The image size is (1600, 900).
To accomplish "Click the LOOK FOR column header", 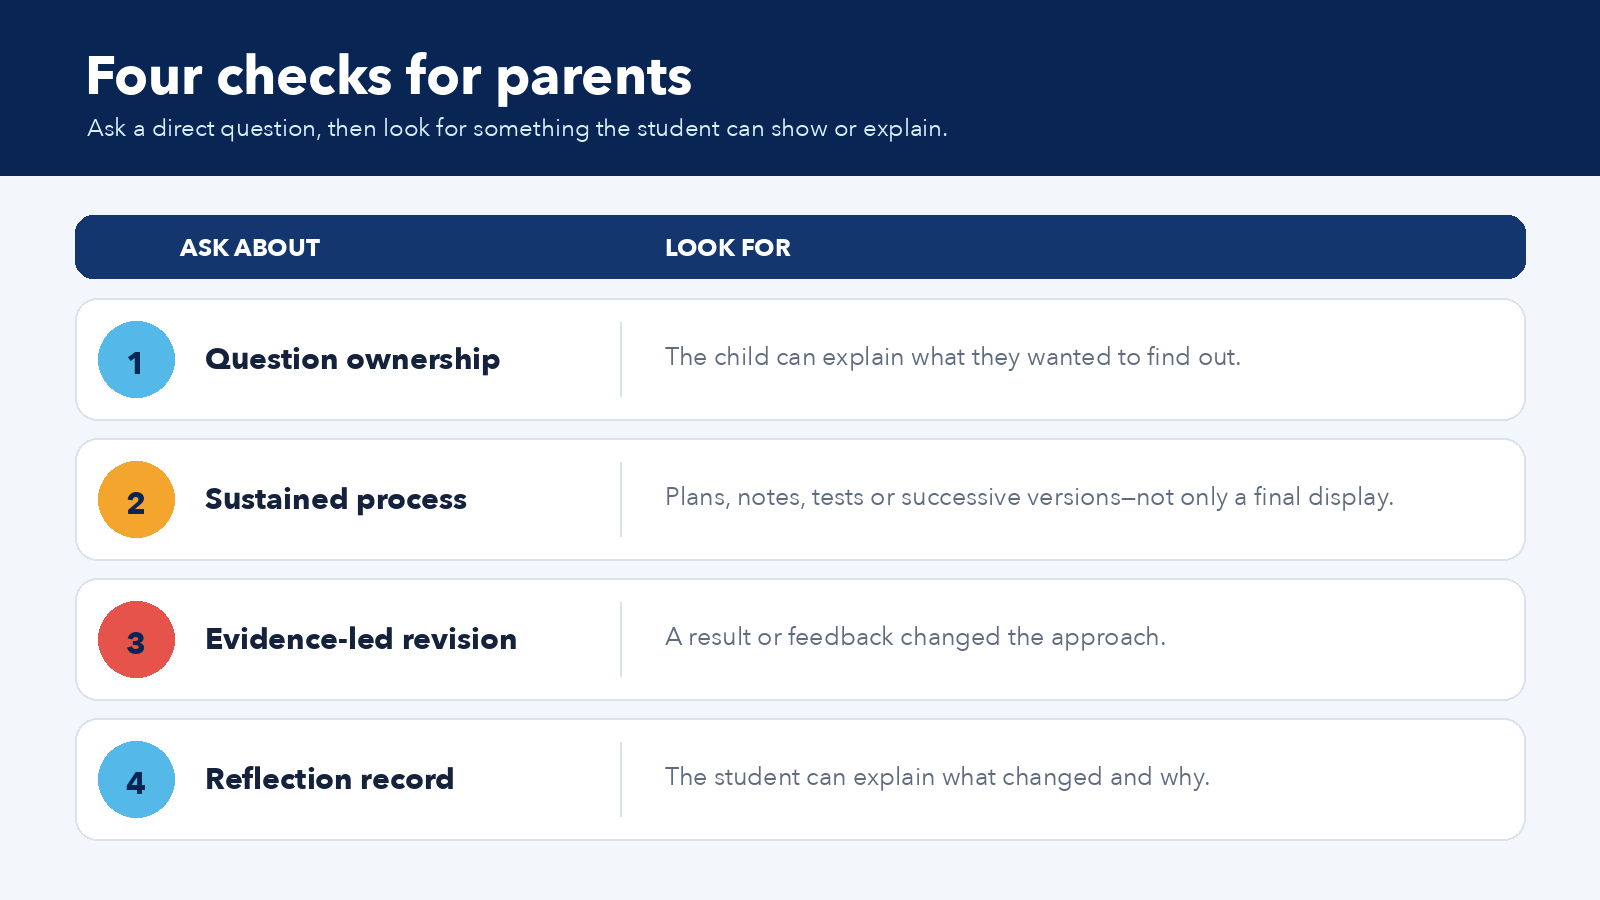I will point(728,248).
